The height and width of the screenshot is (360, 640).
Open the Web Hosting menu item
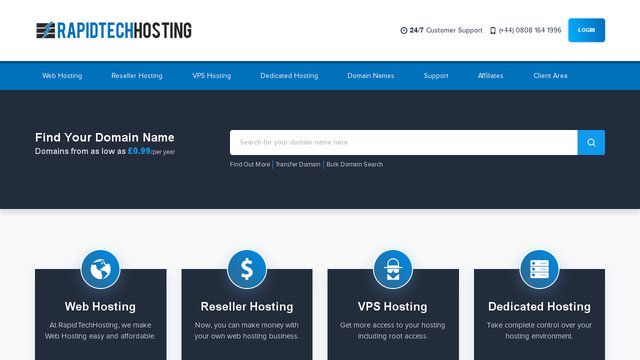pos(62,76)
